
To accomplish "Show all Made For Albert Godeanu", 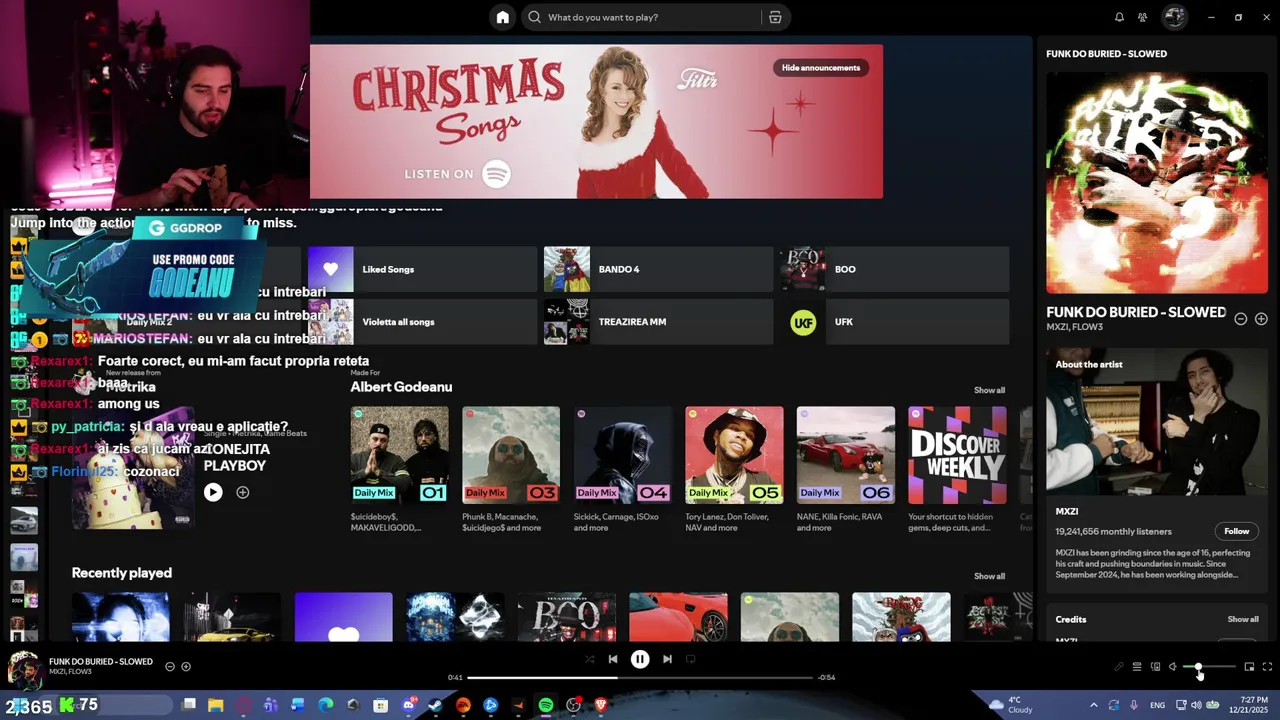I will 989,390.
